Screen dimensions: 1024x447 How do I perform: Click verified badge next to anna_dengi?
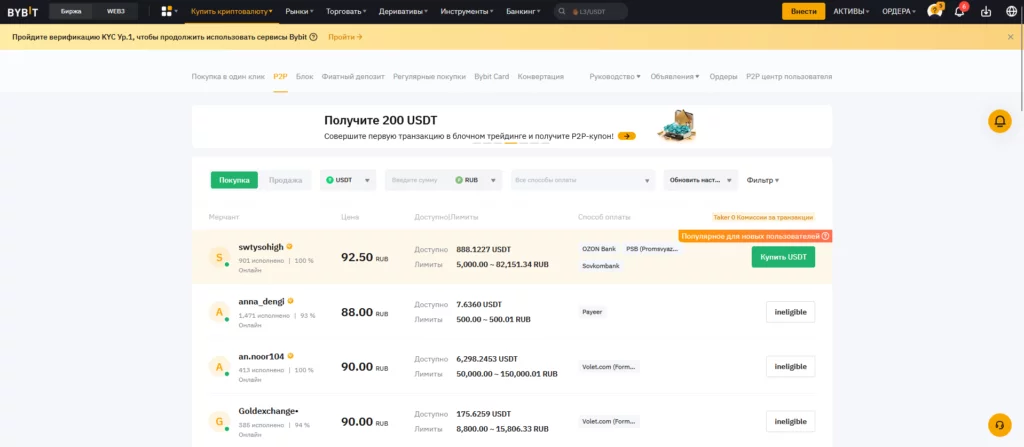click(290, 301)
